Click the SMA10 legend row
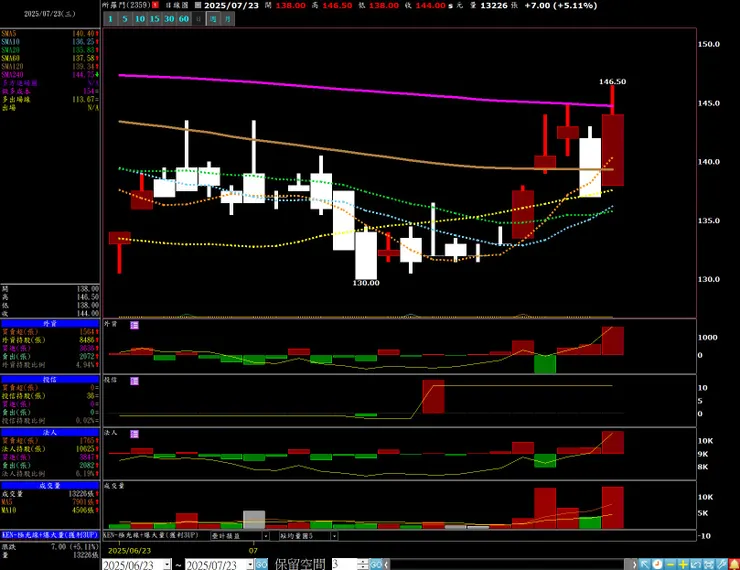The image size is (740, 570). [50, 42]
